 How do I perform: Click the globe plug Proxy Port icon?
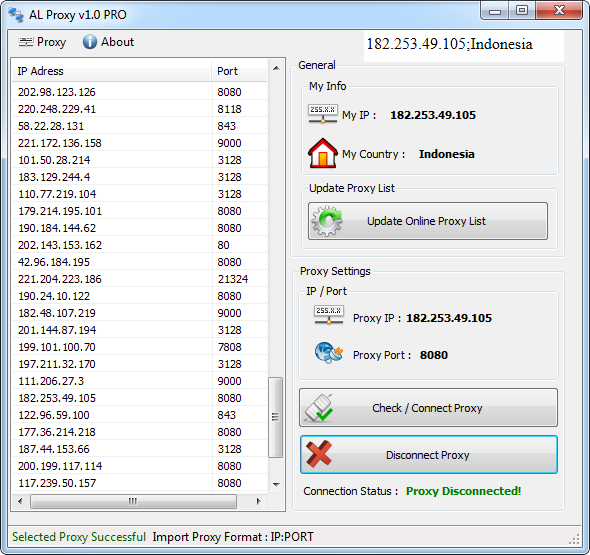tap(328, 353)
